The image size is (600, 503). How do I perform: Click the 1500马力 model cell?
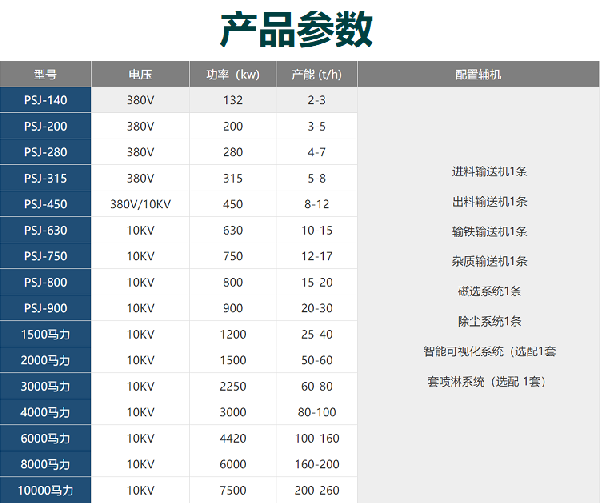pyautogui.click(x=46, y=334)
